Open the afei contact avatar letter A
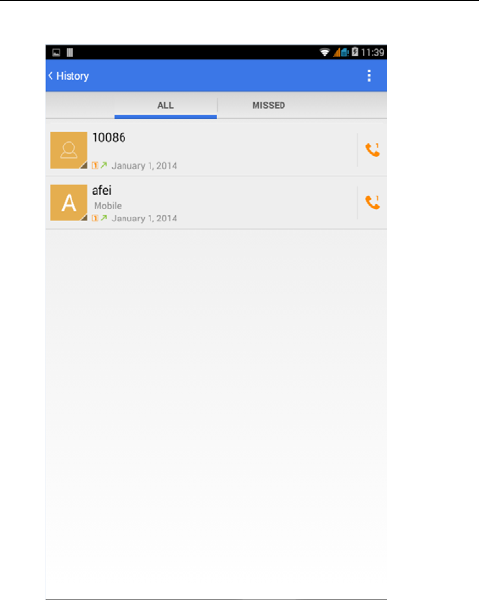Viewport: 479px width, 600px height. coord(69,203)
